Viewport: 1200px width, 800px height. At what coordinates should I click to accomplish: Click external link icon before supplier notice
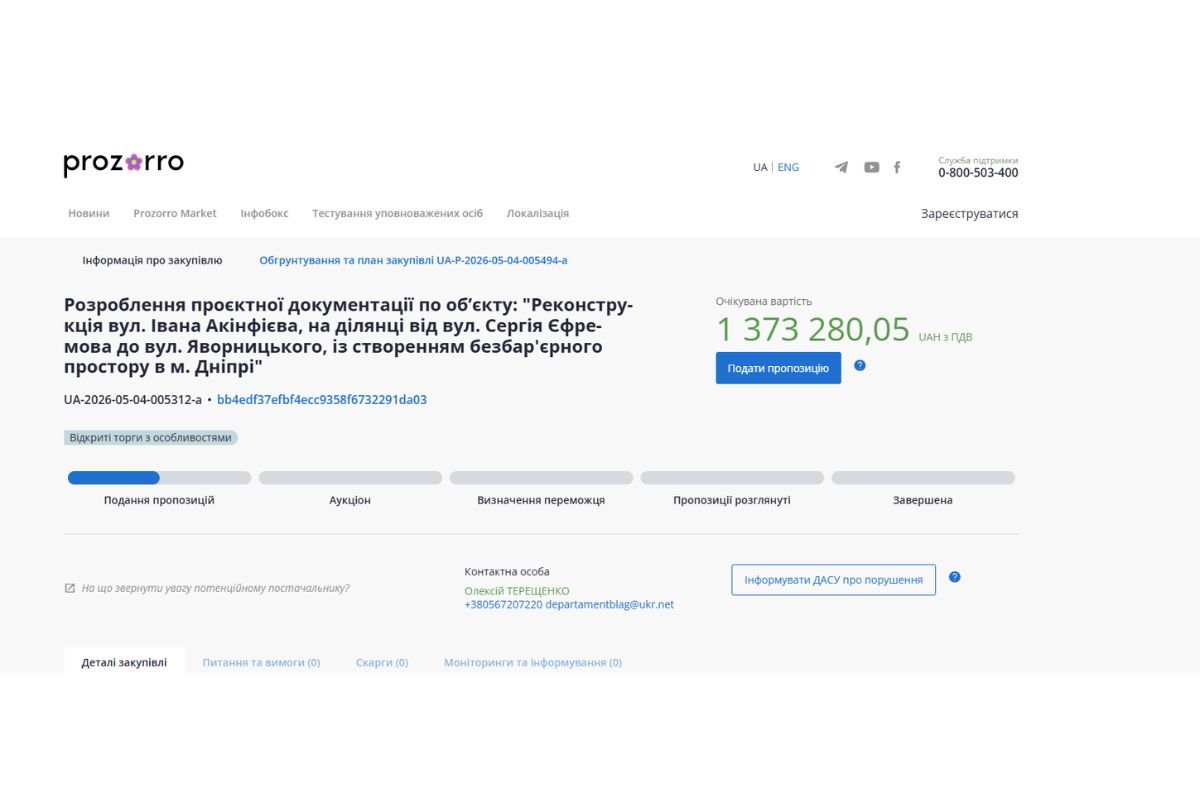(x=70, y=588)
